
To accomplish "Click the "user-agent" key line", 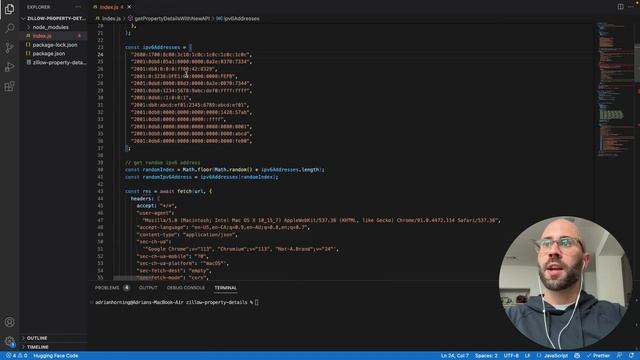I will (x=156, y=213).
